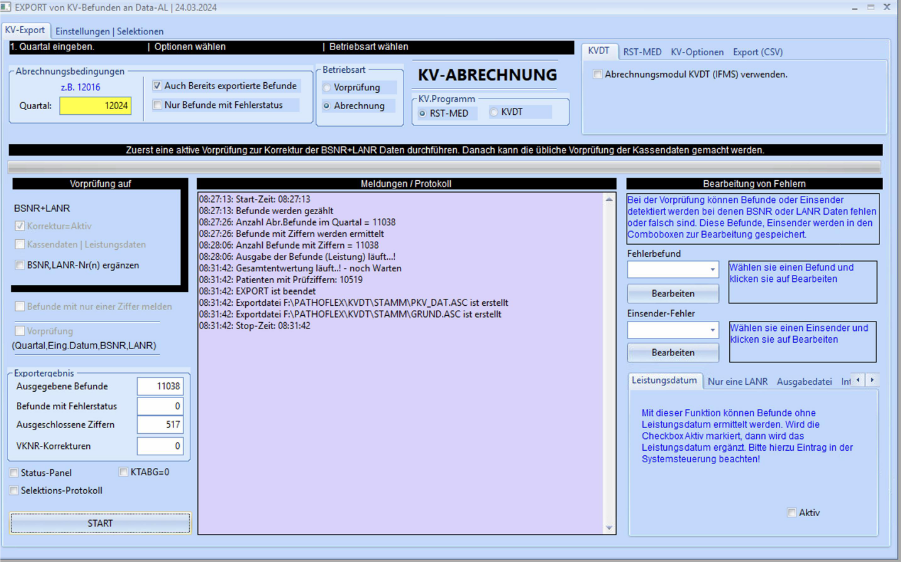901x563 pixels.
Task: Choose the KVDT program radio option
Action: (494, 112)
